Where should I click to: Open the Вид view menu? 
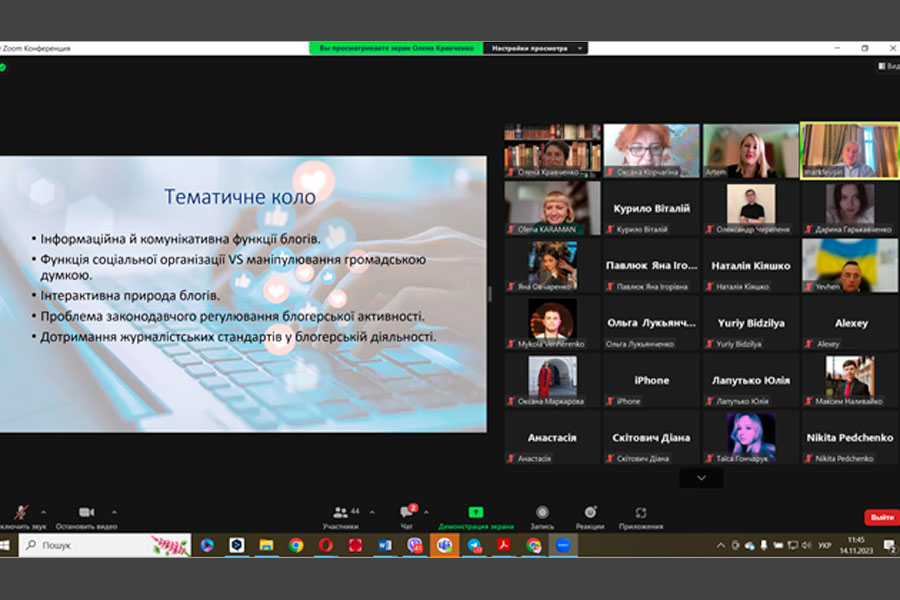pyautogui.click(x=888, y=67)
